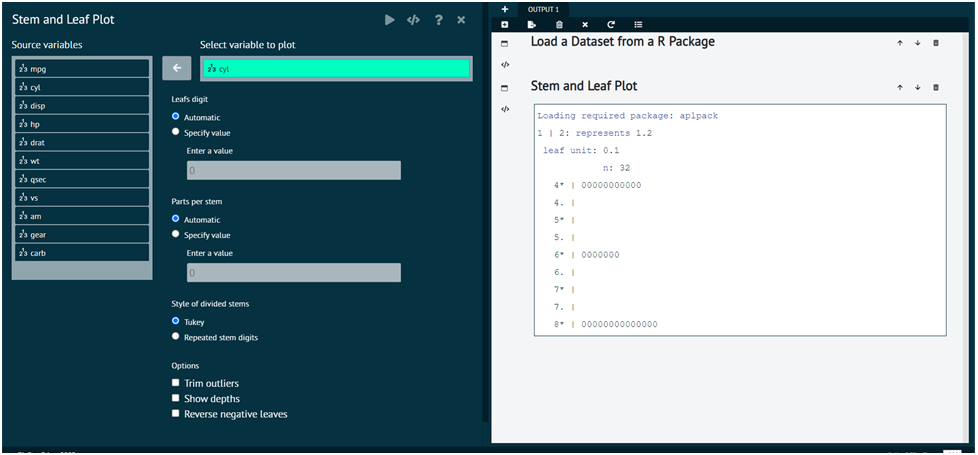Click the 'leaf unit: 0.1' line
This screenshot has width=978, height=455.
pos(581,150)
